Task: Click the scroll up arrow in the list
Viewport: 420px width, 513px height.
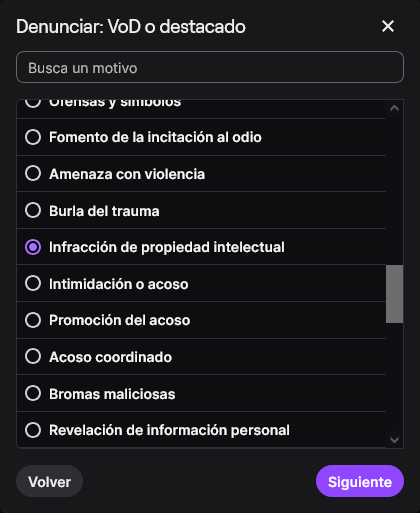Action: [x=394, y=108]
